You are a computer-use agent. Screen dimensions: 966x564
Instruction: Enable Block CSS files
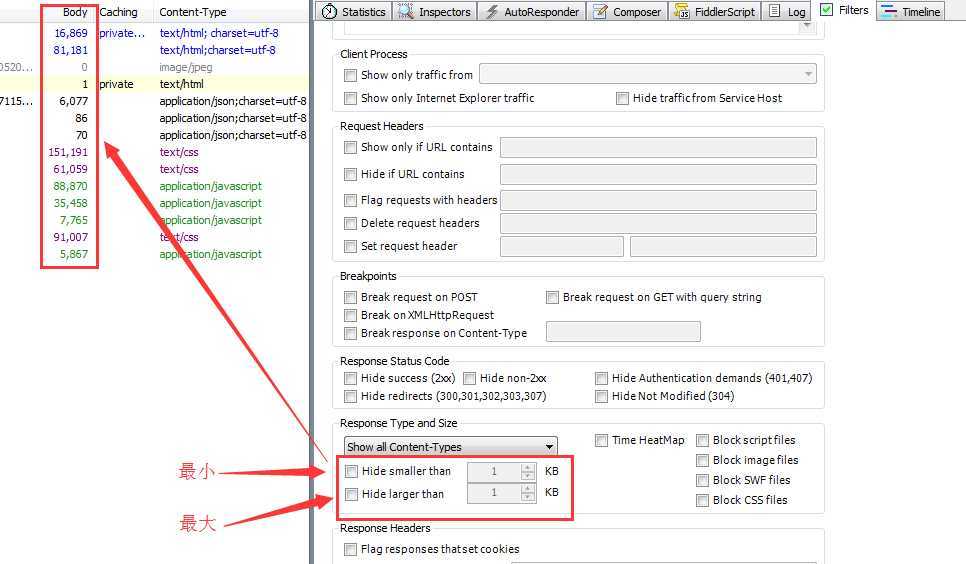(x=702, y=501)
